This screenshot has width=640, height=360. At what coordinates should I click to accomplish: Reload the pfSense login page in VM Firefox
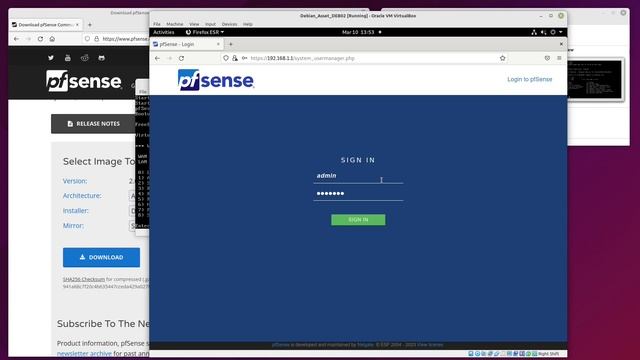(x=181, y=58)
